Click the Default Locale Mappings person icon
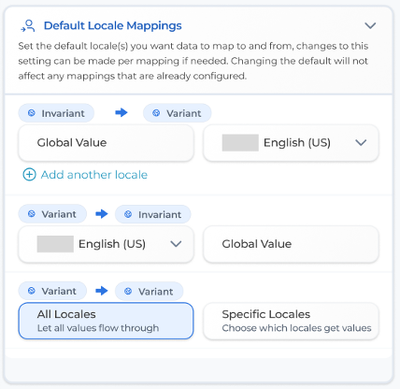 pos(28,26)
